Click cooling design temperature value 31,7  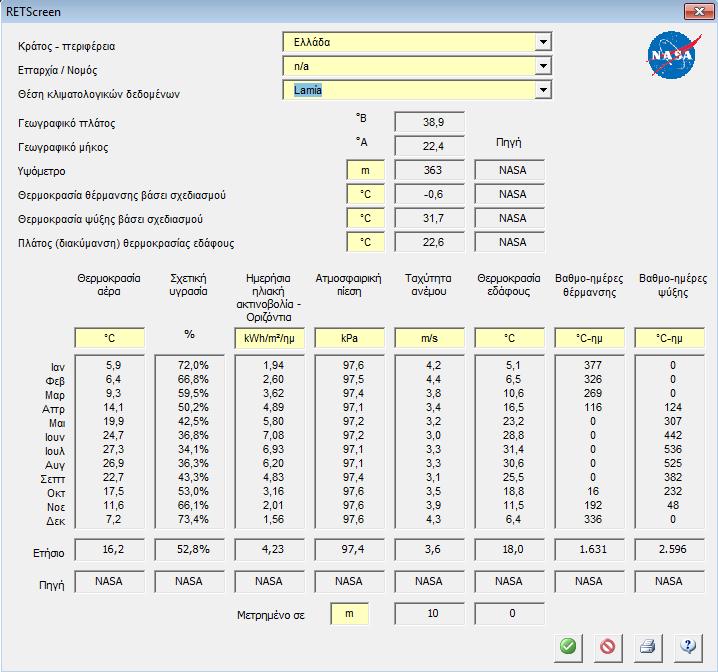[x=430, y=218]
